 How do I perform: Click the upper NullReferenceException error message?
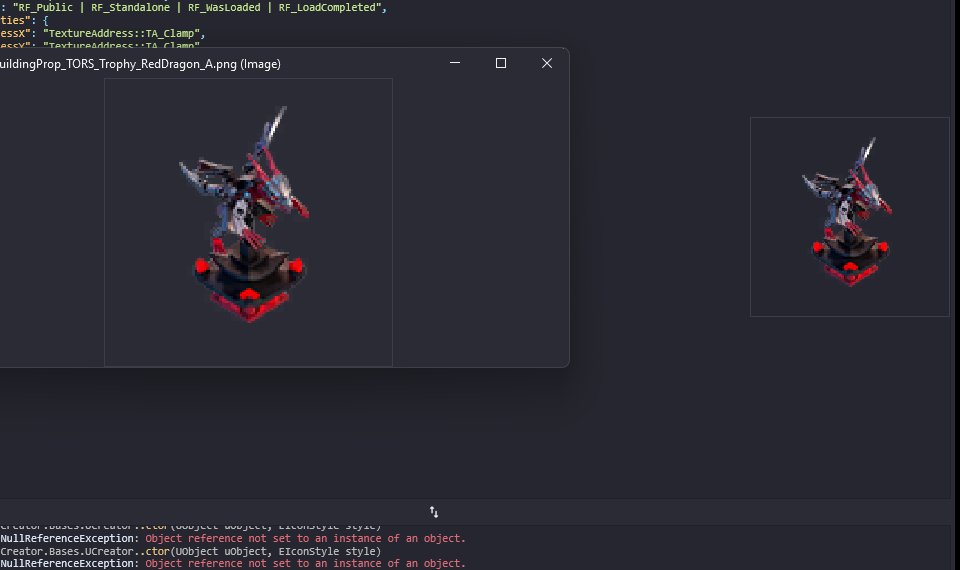pyautogui.click(x=306, y=538)
